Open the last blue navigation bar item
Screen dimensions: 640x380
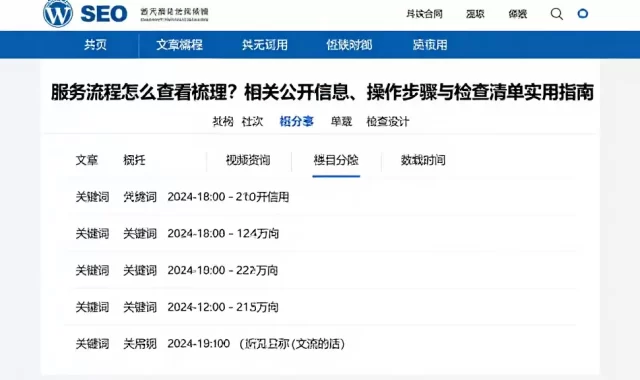(430, 44)
